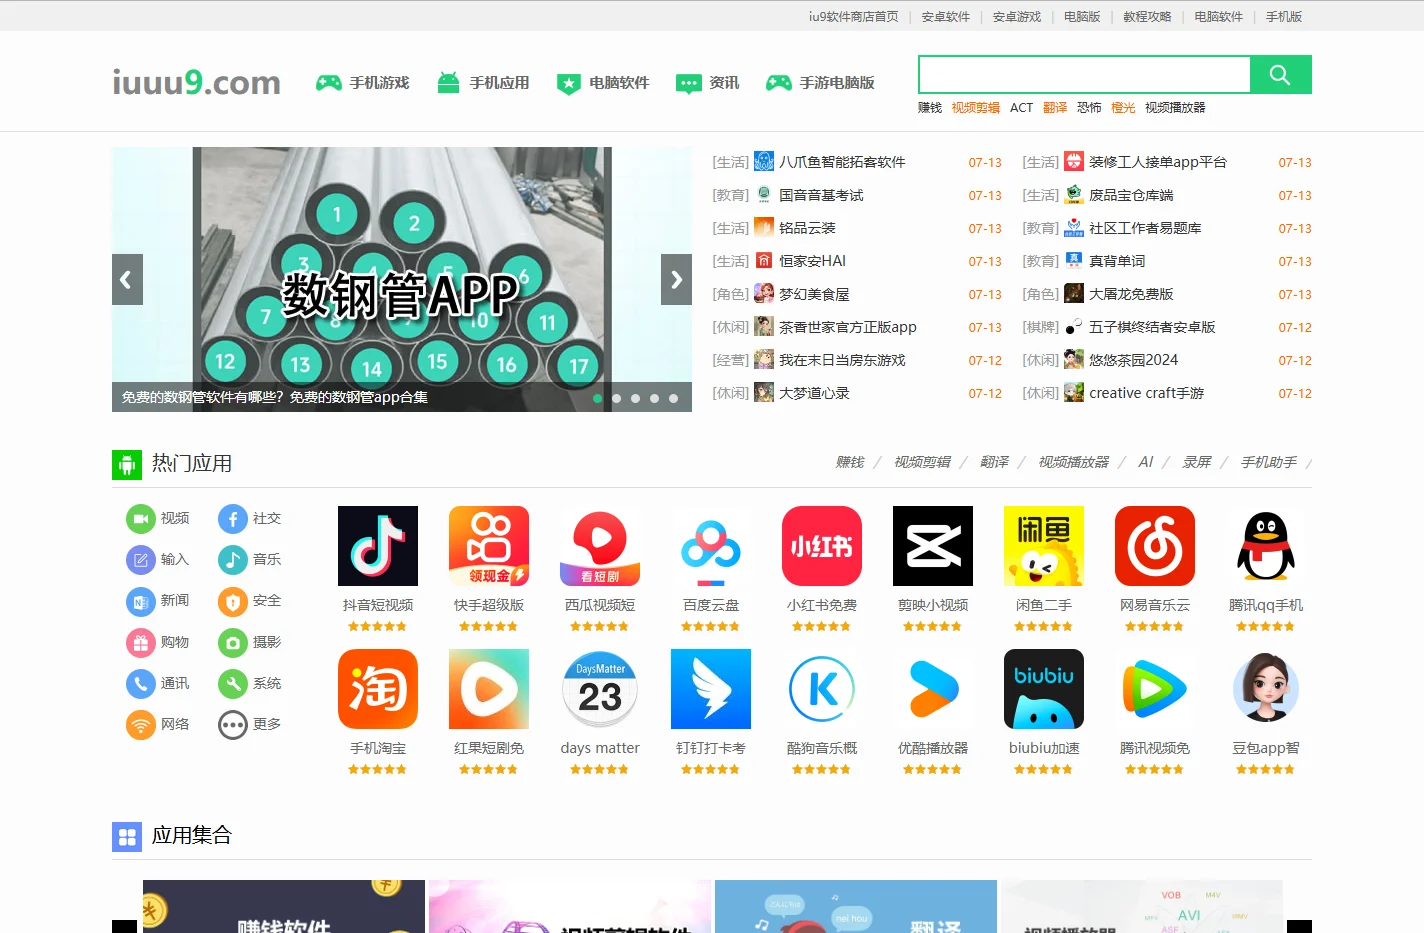The width and height of the screenshot is (1424, 933).
Task: Open the 剪映小视频 app icon
Action: [x=933, y=546]
